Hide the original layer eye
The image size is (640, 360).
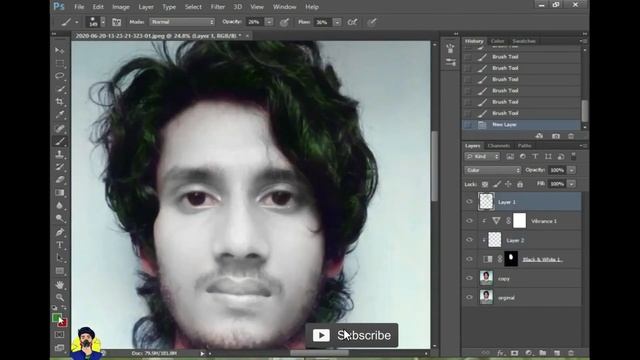coord(469,297)
